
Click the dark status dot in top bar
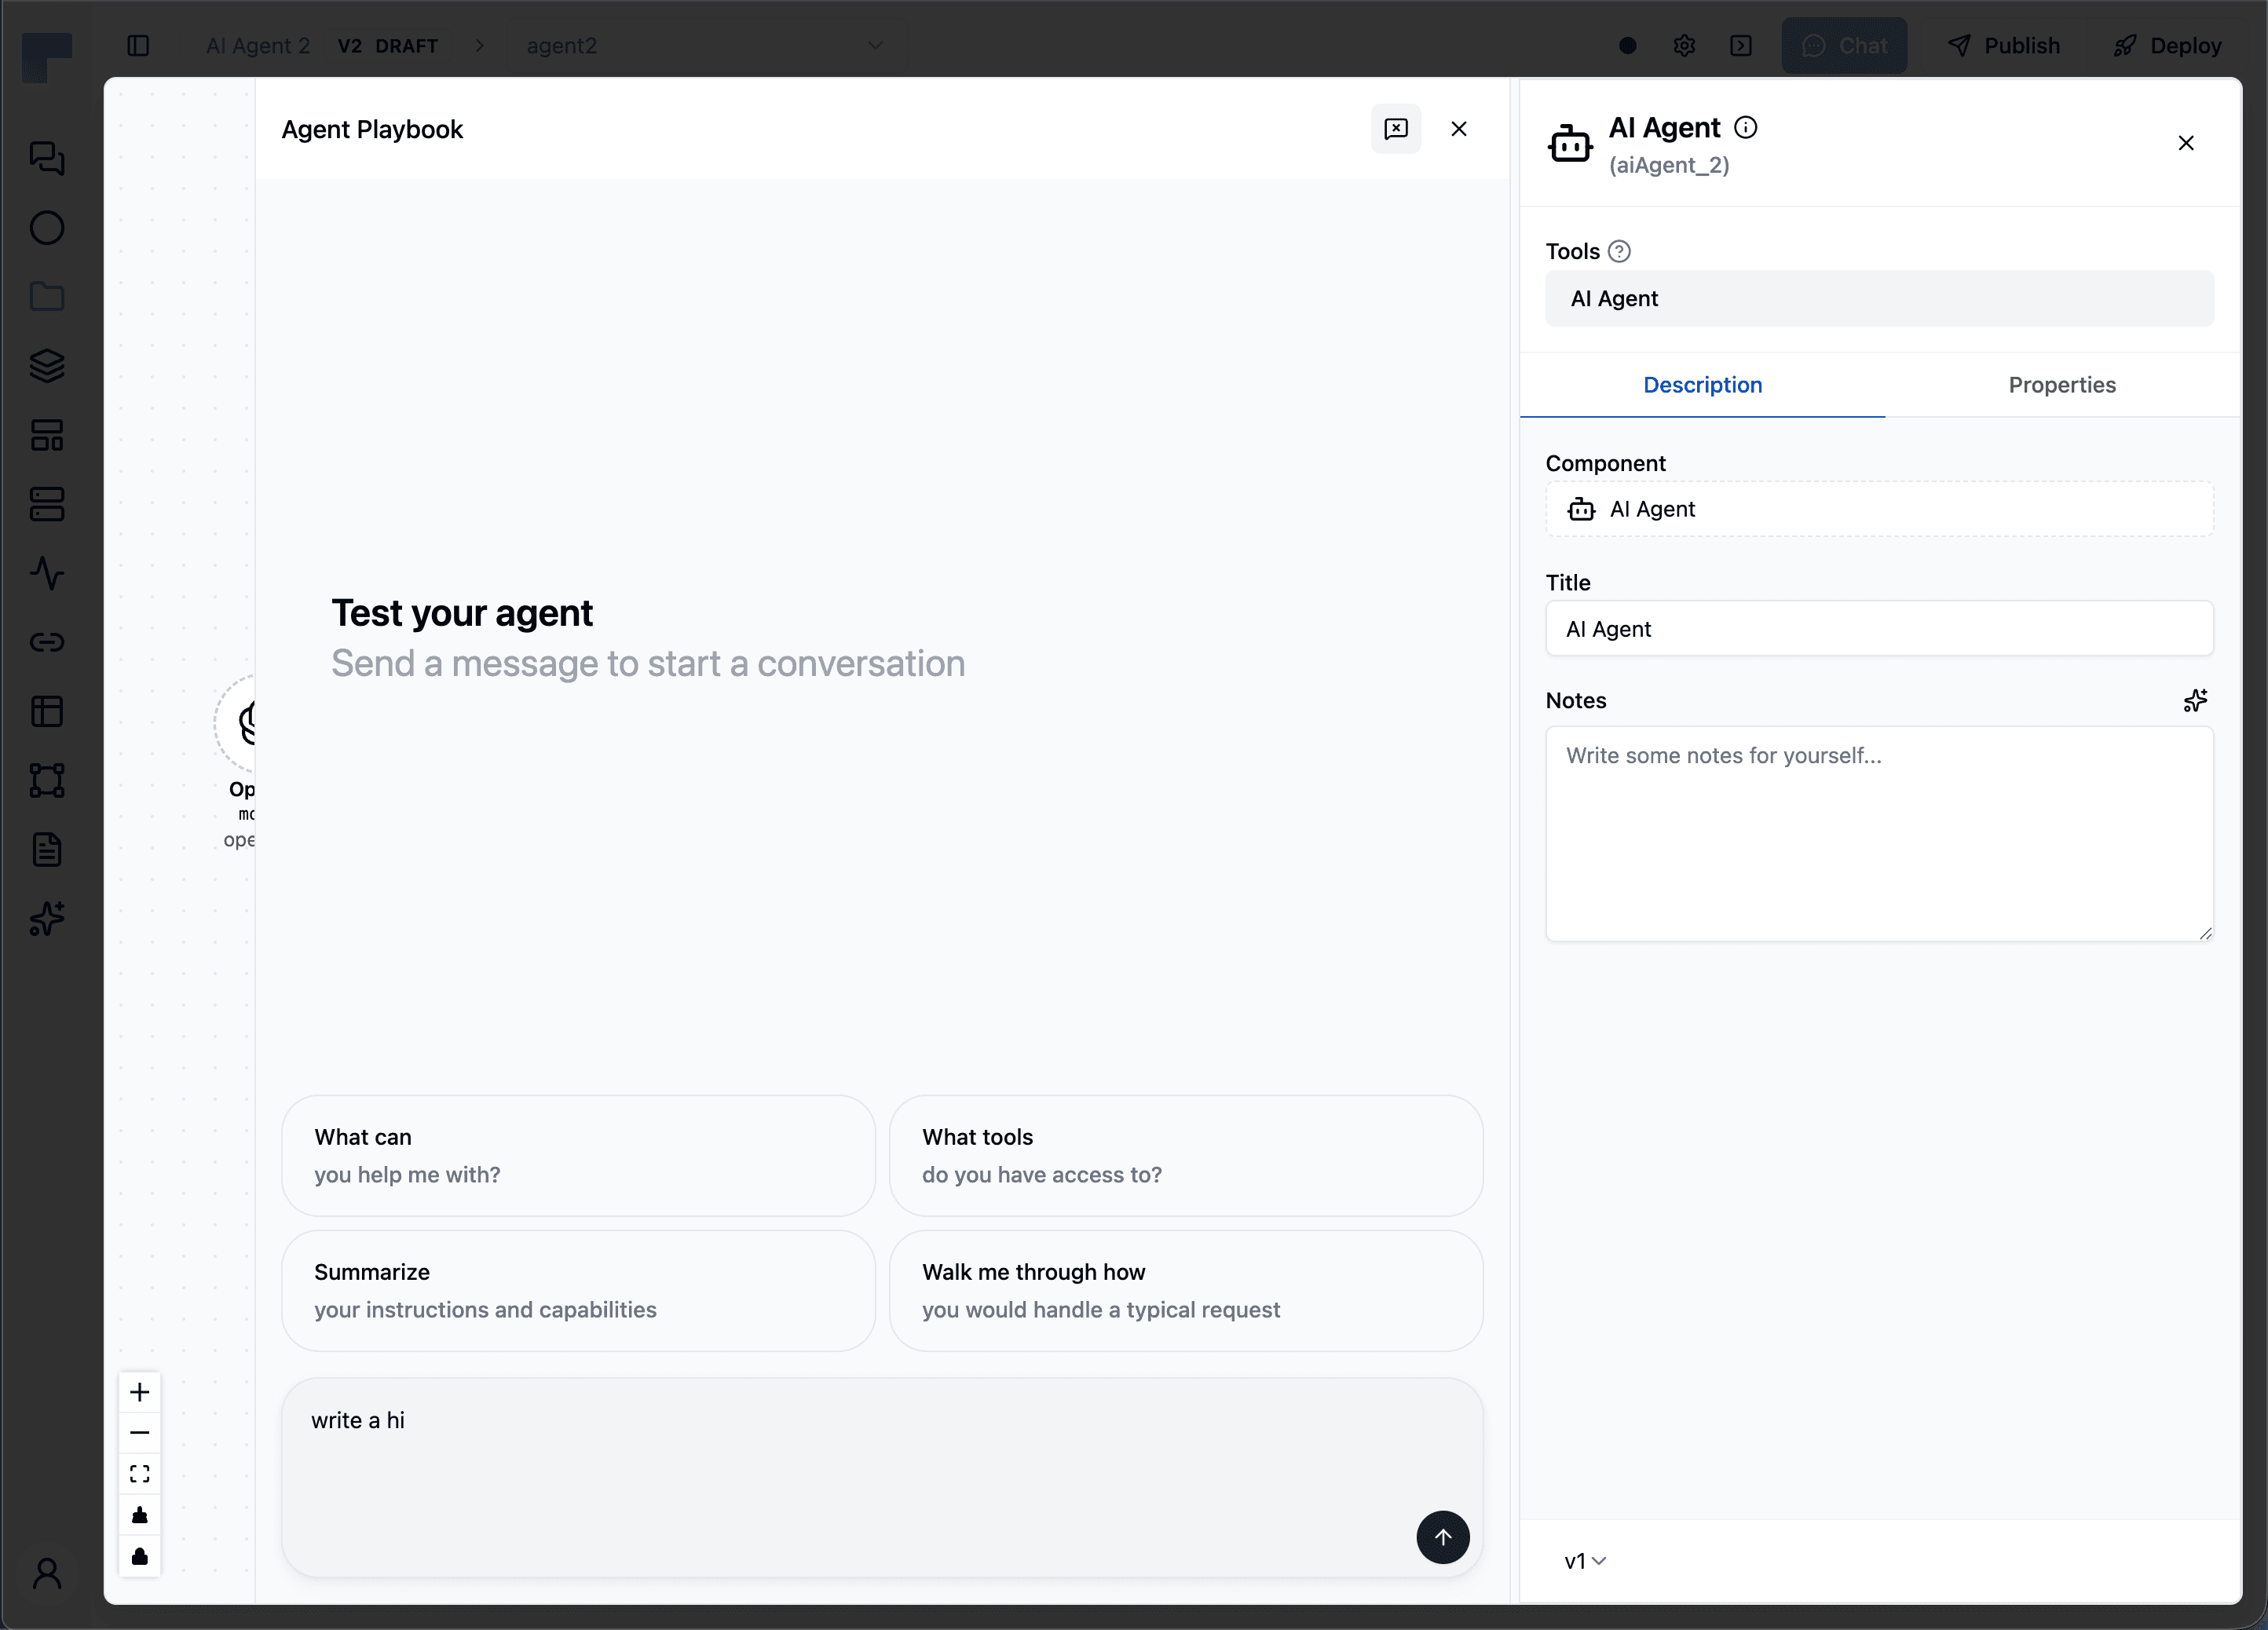tap(1628, 46)
